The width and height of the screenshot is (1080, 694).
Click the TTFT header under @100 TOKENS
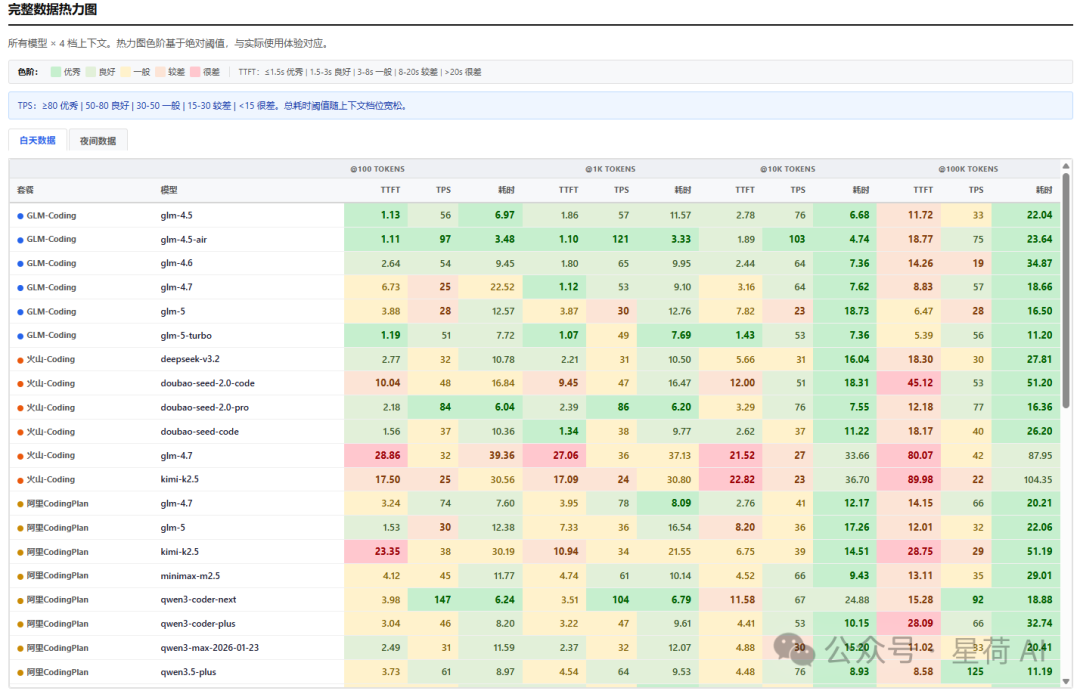[x=391, y=190]
